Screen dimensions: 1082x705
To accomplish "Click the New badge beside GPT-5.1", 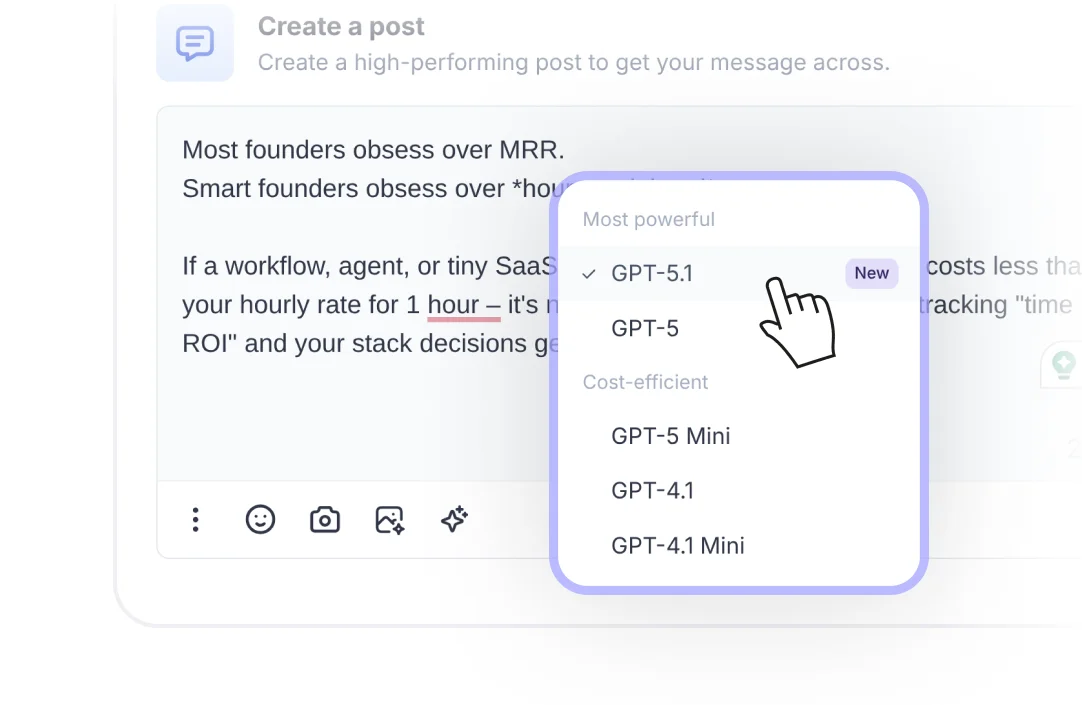I will (x=871, y=273).
